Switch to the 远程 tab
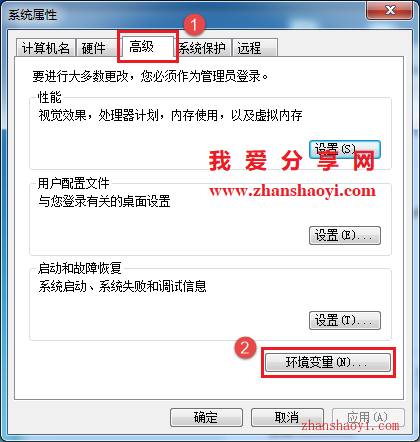Image resolution: width=420 pixels, height=442 pixels. [255, 48]
